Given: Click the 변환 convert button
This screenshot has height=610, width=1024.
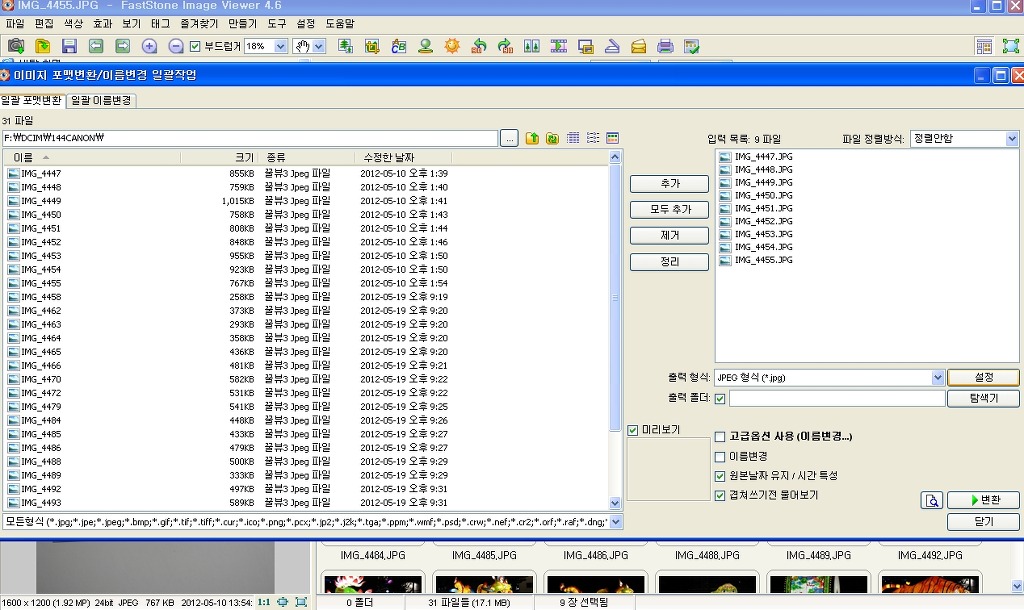Looking at the screenshot, I should point(982,500).
